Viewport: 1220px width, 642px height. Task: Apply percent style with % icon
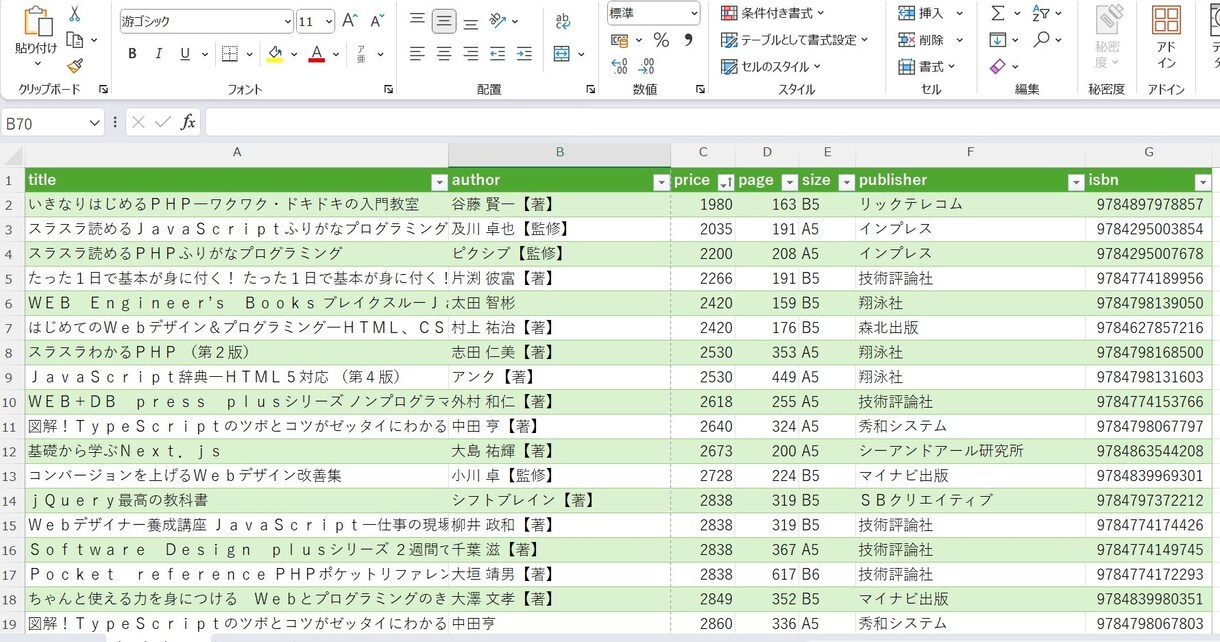tap(661, 40)
